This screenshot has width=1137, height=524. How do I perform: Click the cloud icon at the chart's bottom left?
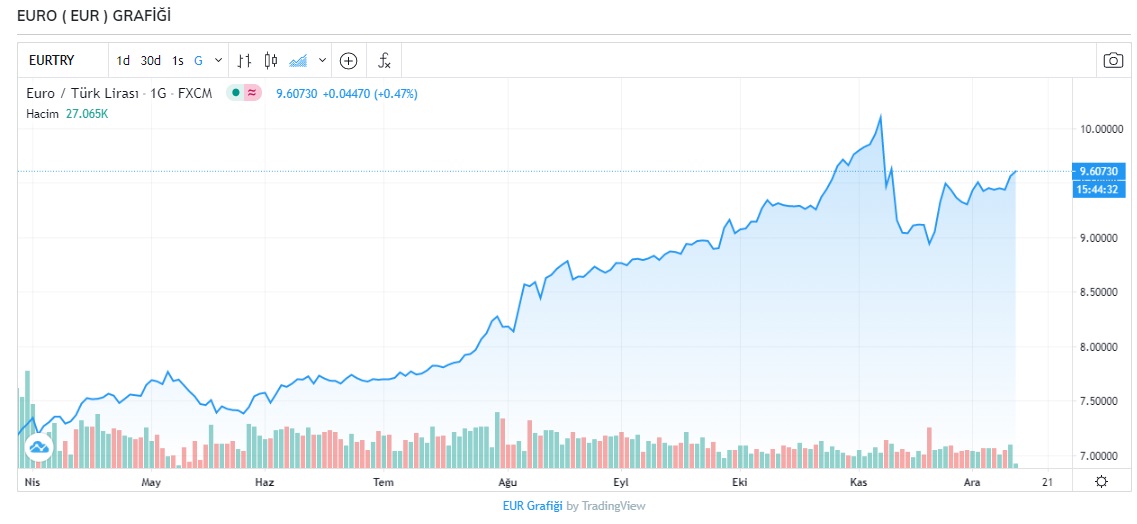[x=39, y=449]
